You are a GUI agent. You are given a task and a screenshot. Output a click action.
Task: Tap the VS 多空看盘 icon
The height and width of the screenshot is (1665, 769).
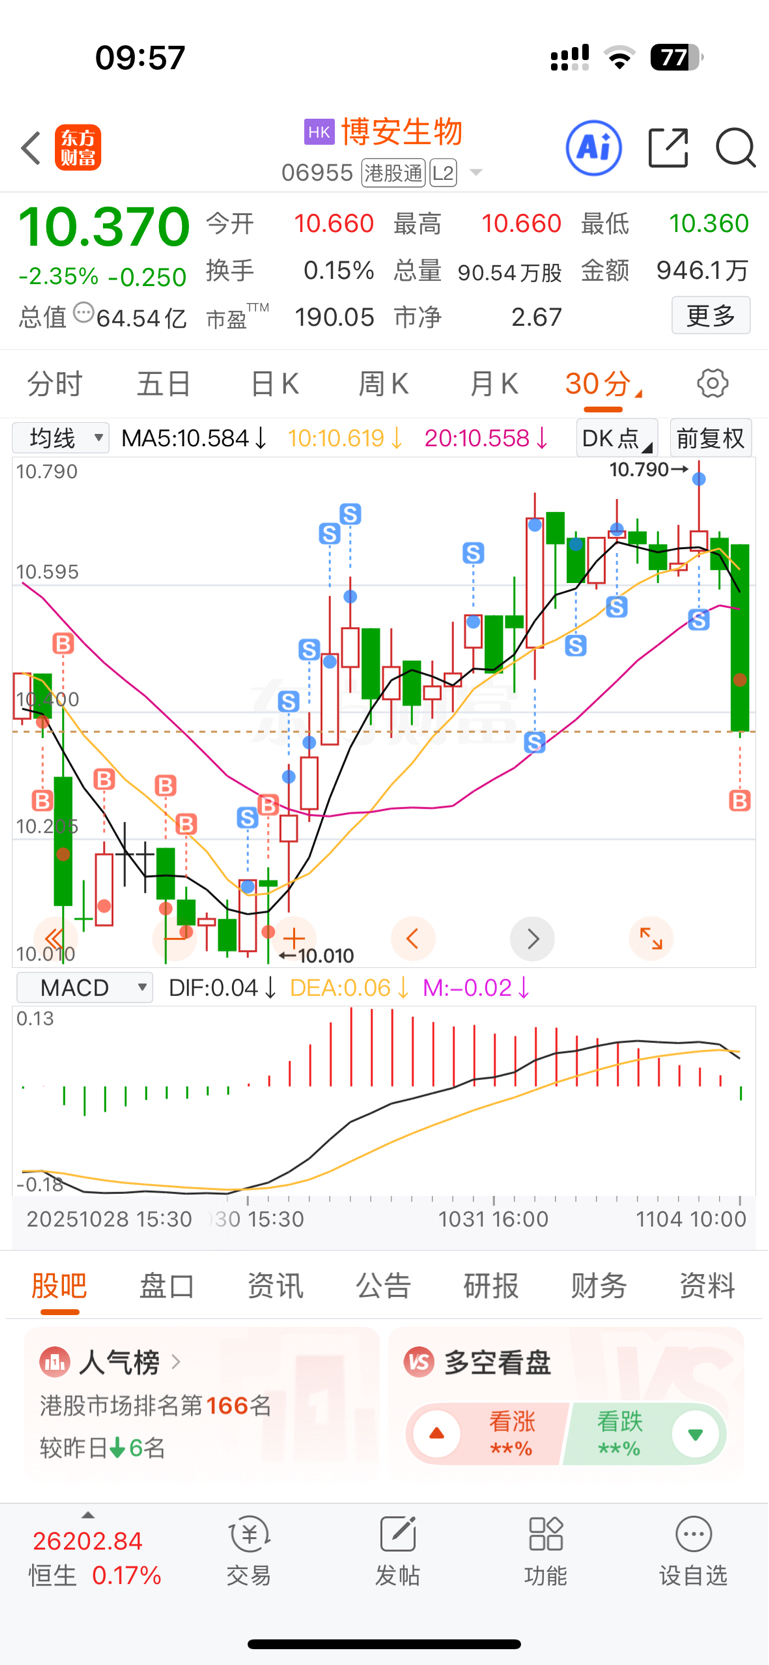(419, 1361)
